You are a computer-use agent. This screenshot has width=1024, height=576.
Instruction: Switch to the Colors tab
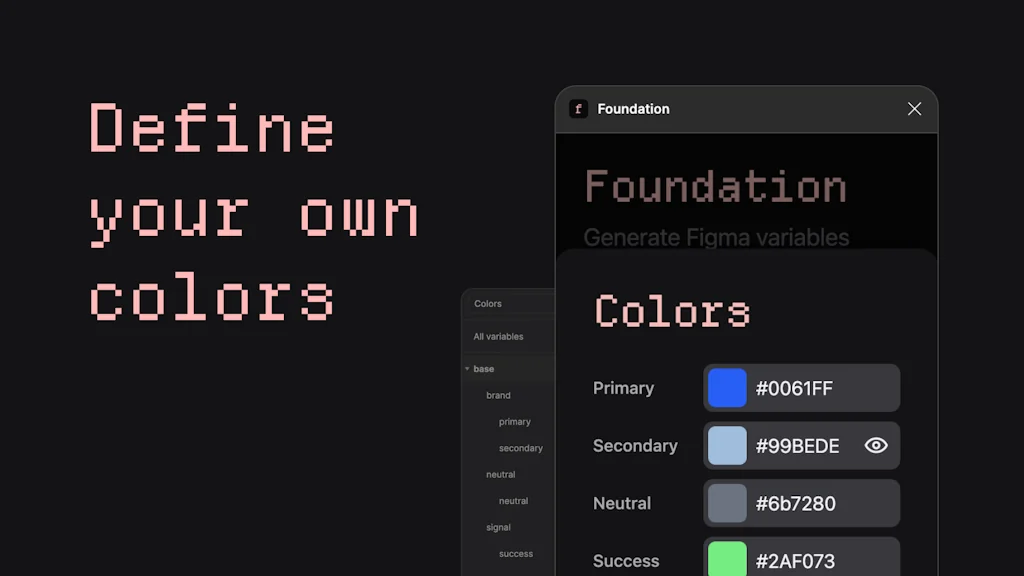point(488,303)
